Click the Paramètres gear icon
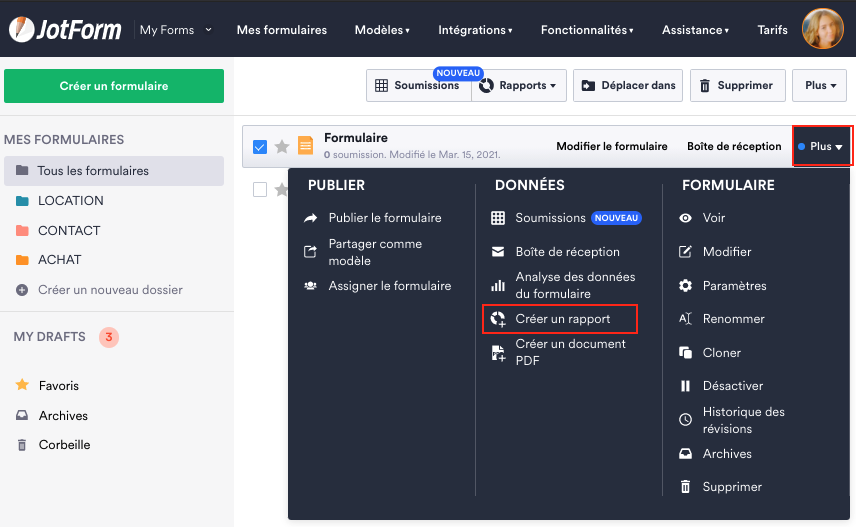The height and width of the screenshot is (527, 856). coord(685,286)
